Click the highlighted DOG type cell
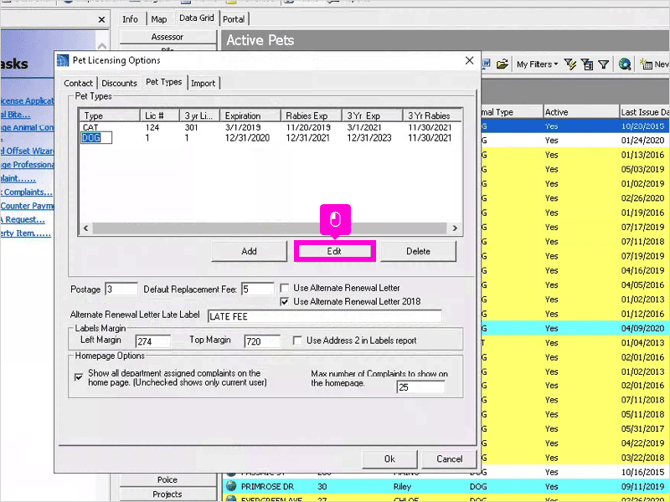The image size is (670, 502). (x=96, y=138)
